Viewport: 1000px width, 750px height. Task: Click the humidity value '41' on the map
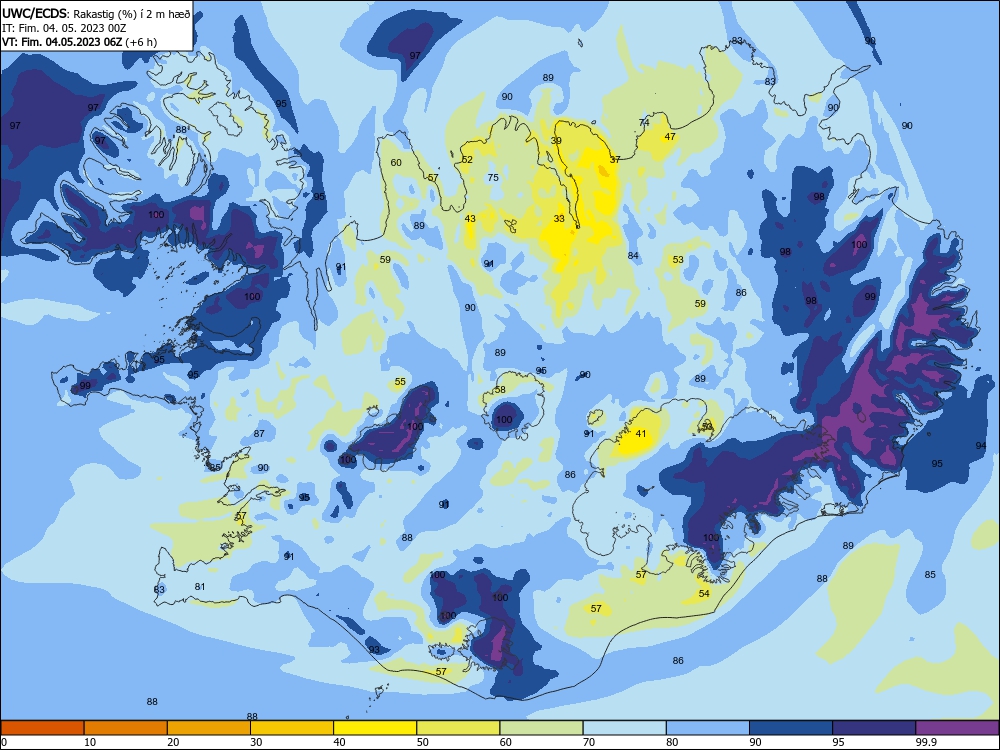(641, 434)
